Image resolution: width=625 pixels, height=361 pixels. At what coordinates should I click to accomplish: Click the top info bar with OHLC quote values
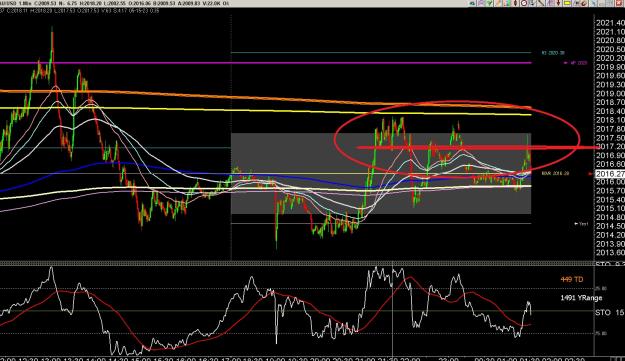tap(115, 3)
